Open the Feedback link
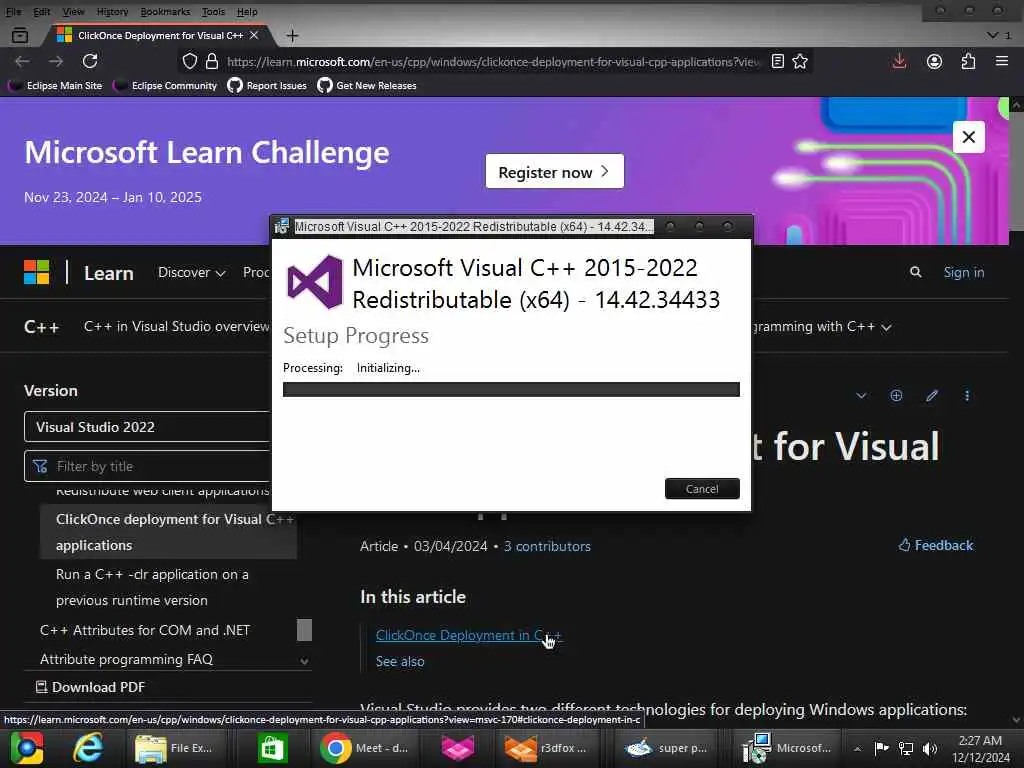 936,545
